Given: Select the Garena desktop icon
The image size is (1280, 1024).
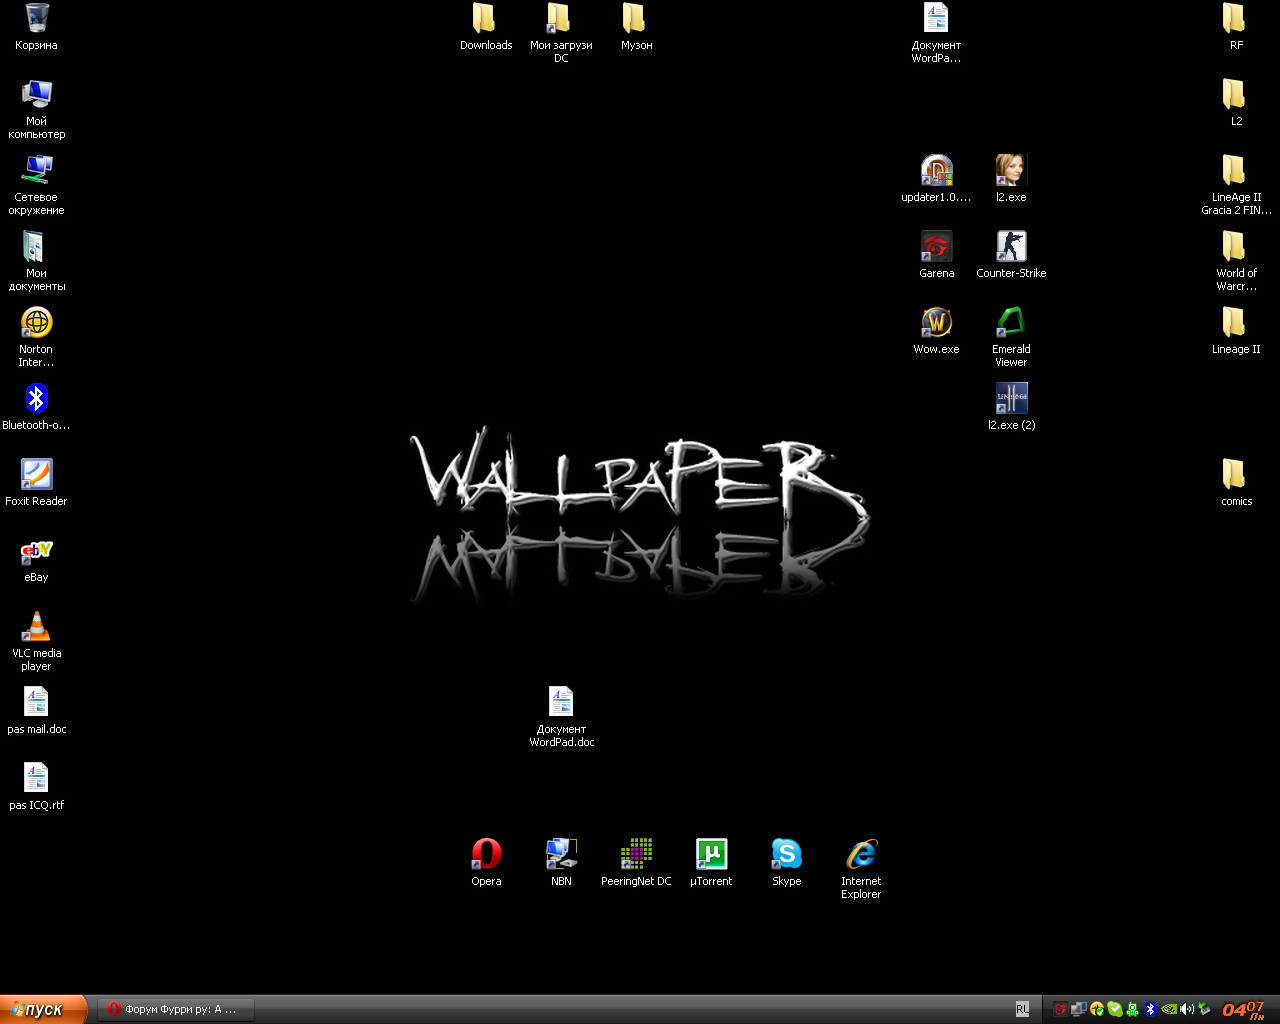Looking at the screenshot, I should tap(936, 247).
